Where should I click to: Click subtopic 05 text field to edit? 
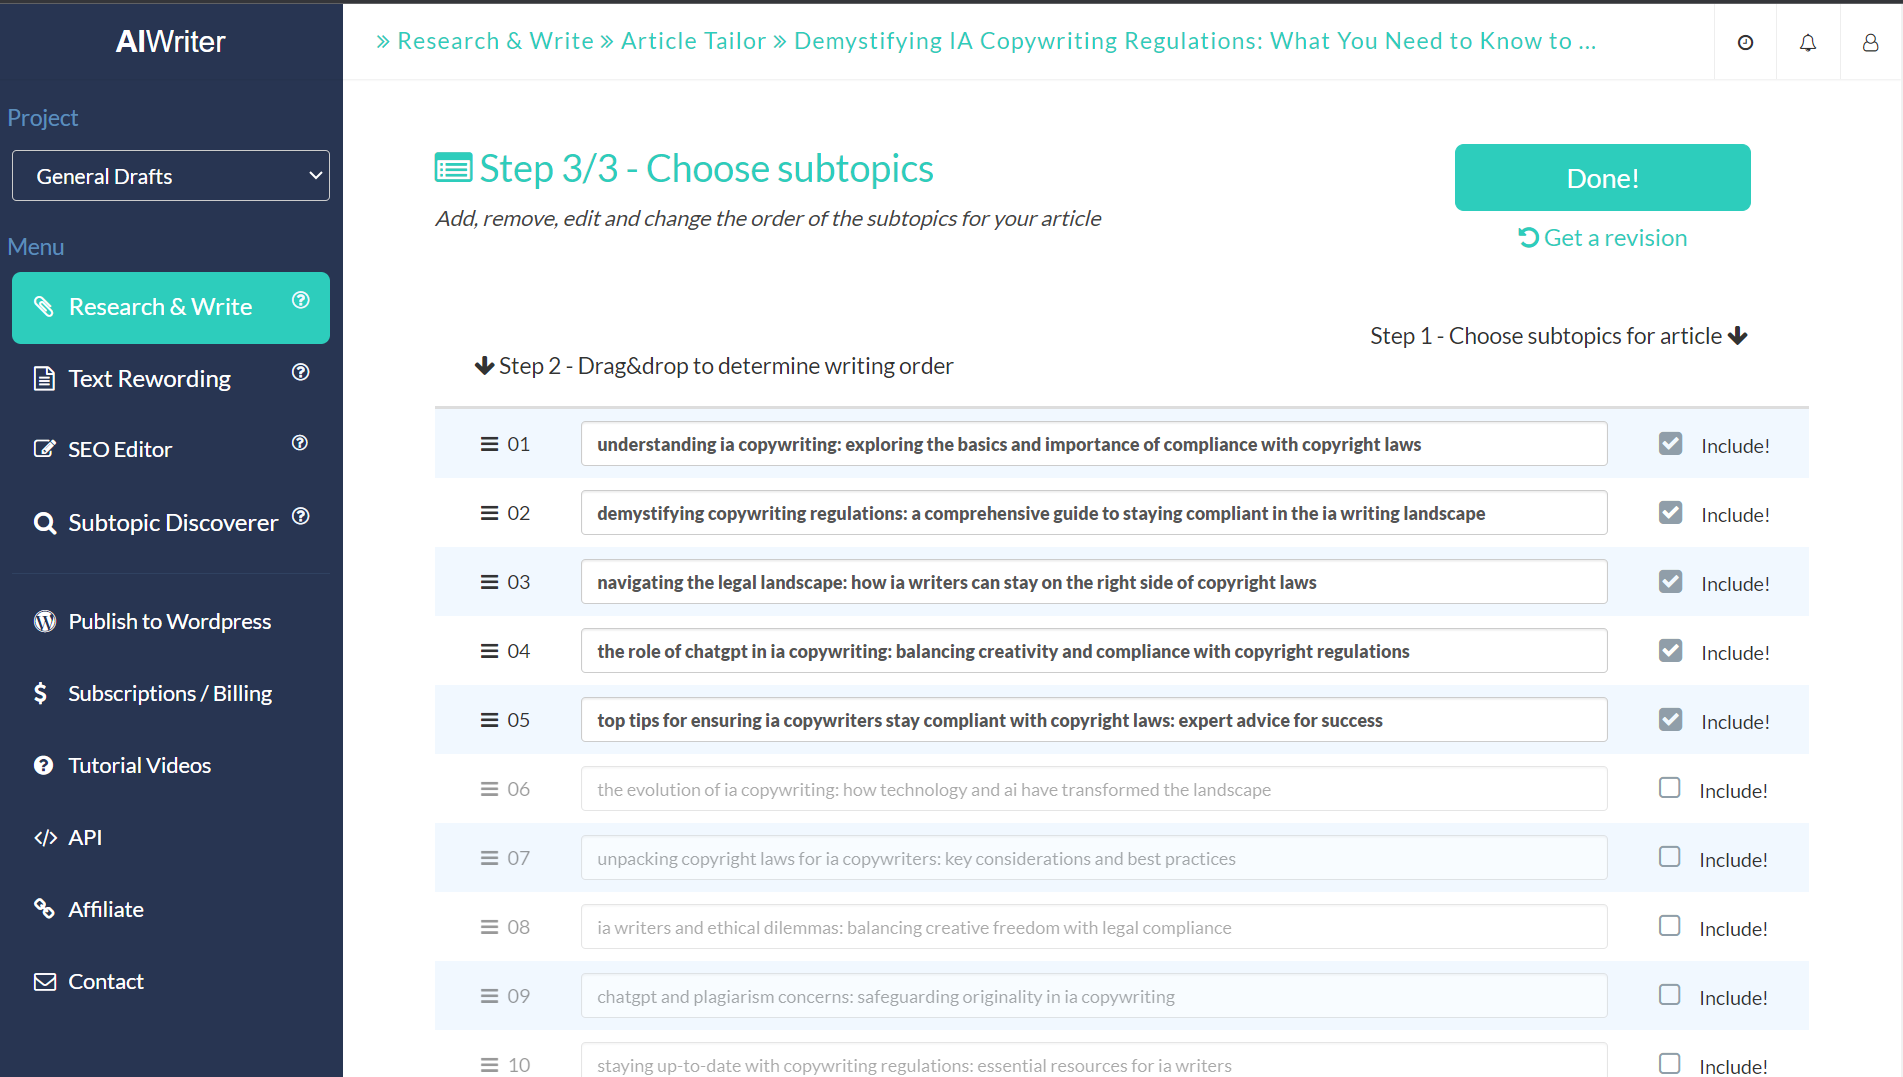[1093, 719]
